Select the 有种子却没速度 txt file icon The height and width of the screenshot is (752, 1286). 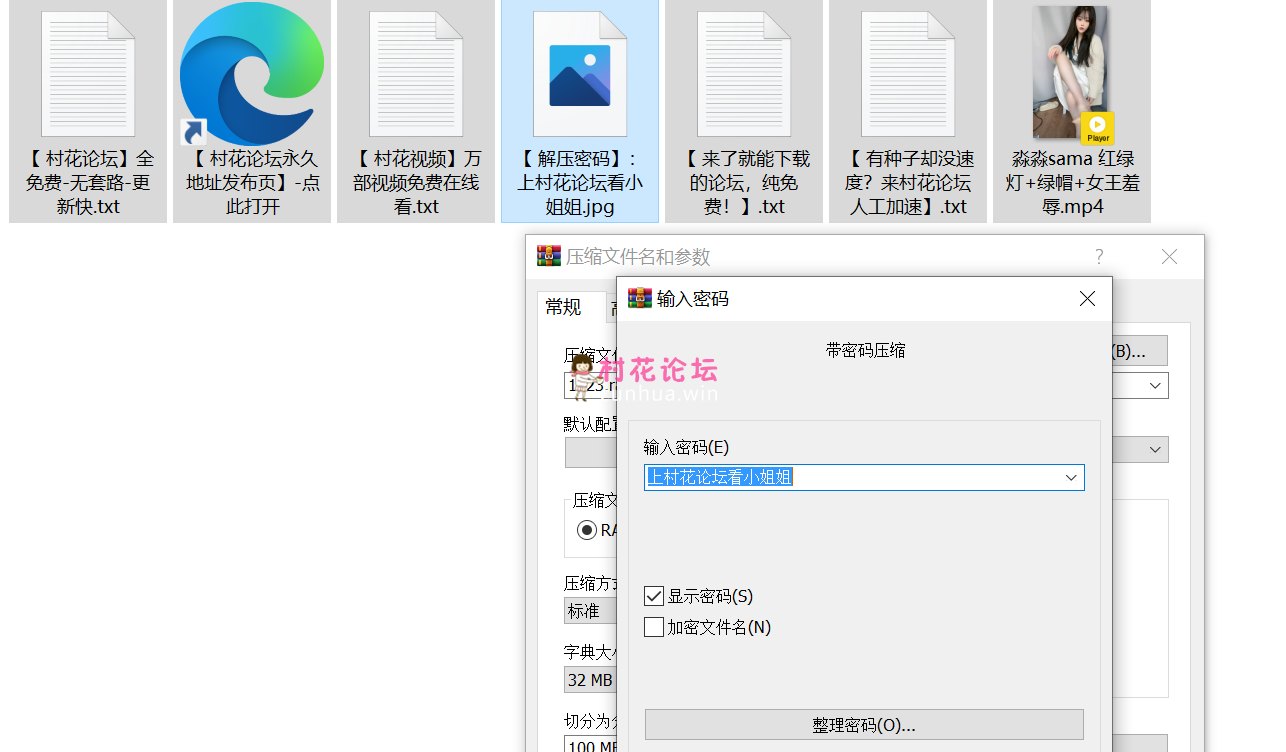pyautogui.click(x=908, y=74)
